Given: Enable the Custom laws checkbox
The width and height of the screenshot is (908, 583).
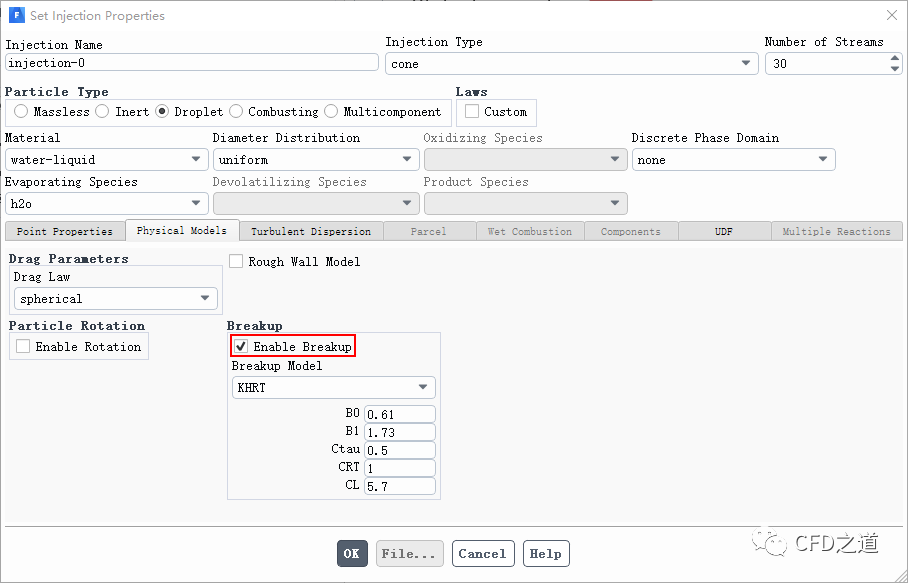Looking at the screenshot, I should coord(472,112).
